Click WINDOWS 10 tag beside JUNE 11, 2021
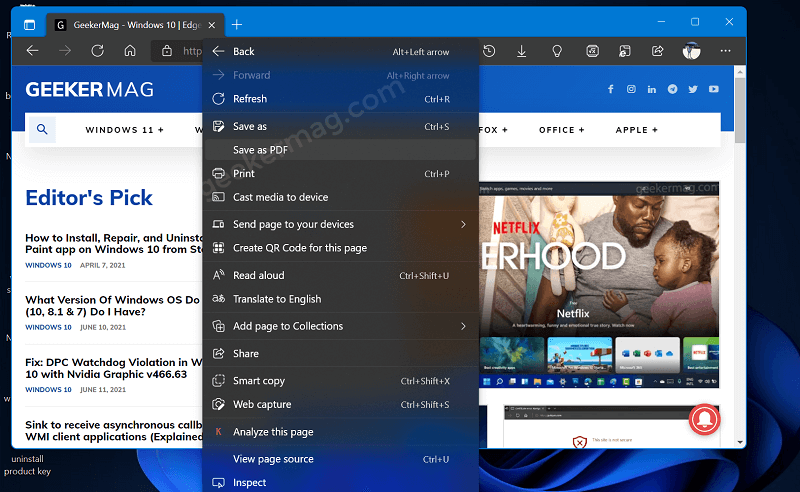 point(48,389)
